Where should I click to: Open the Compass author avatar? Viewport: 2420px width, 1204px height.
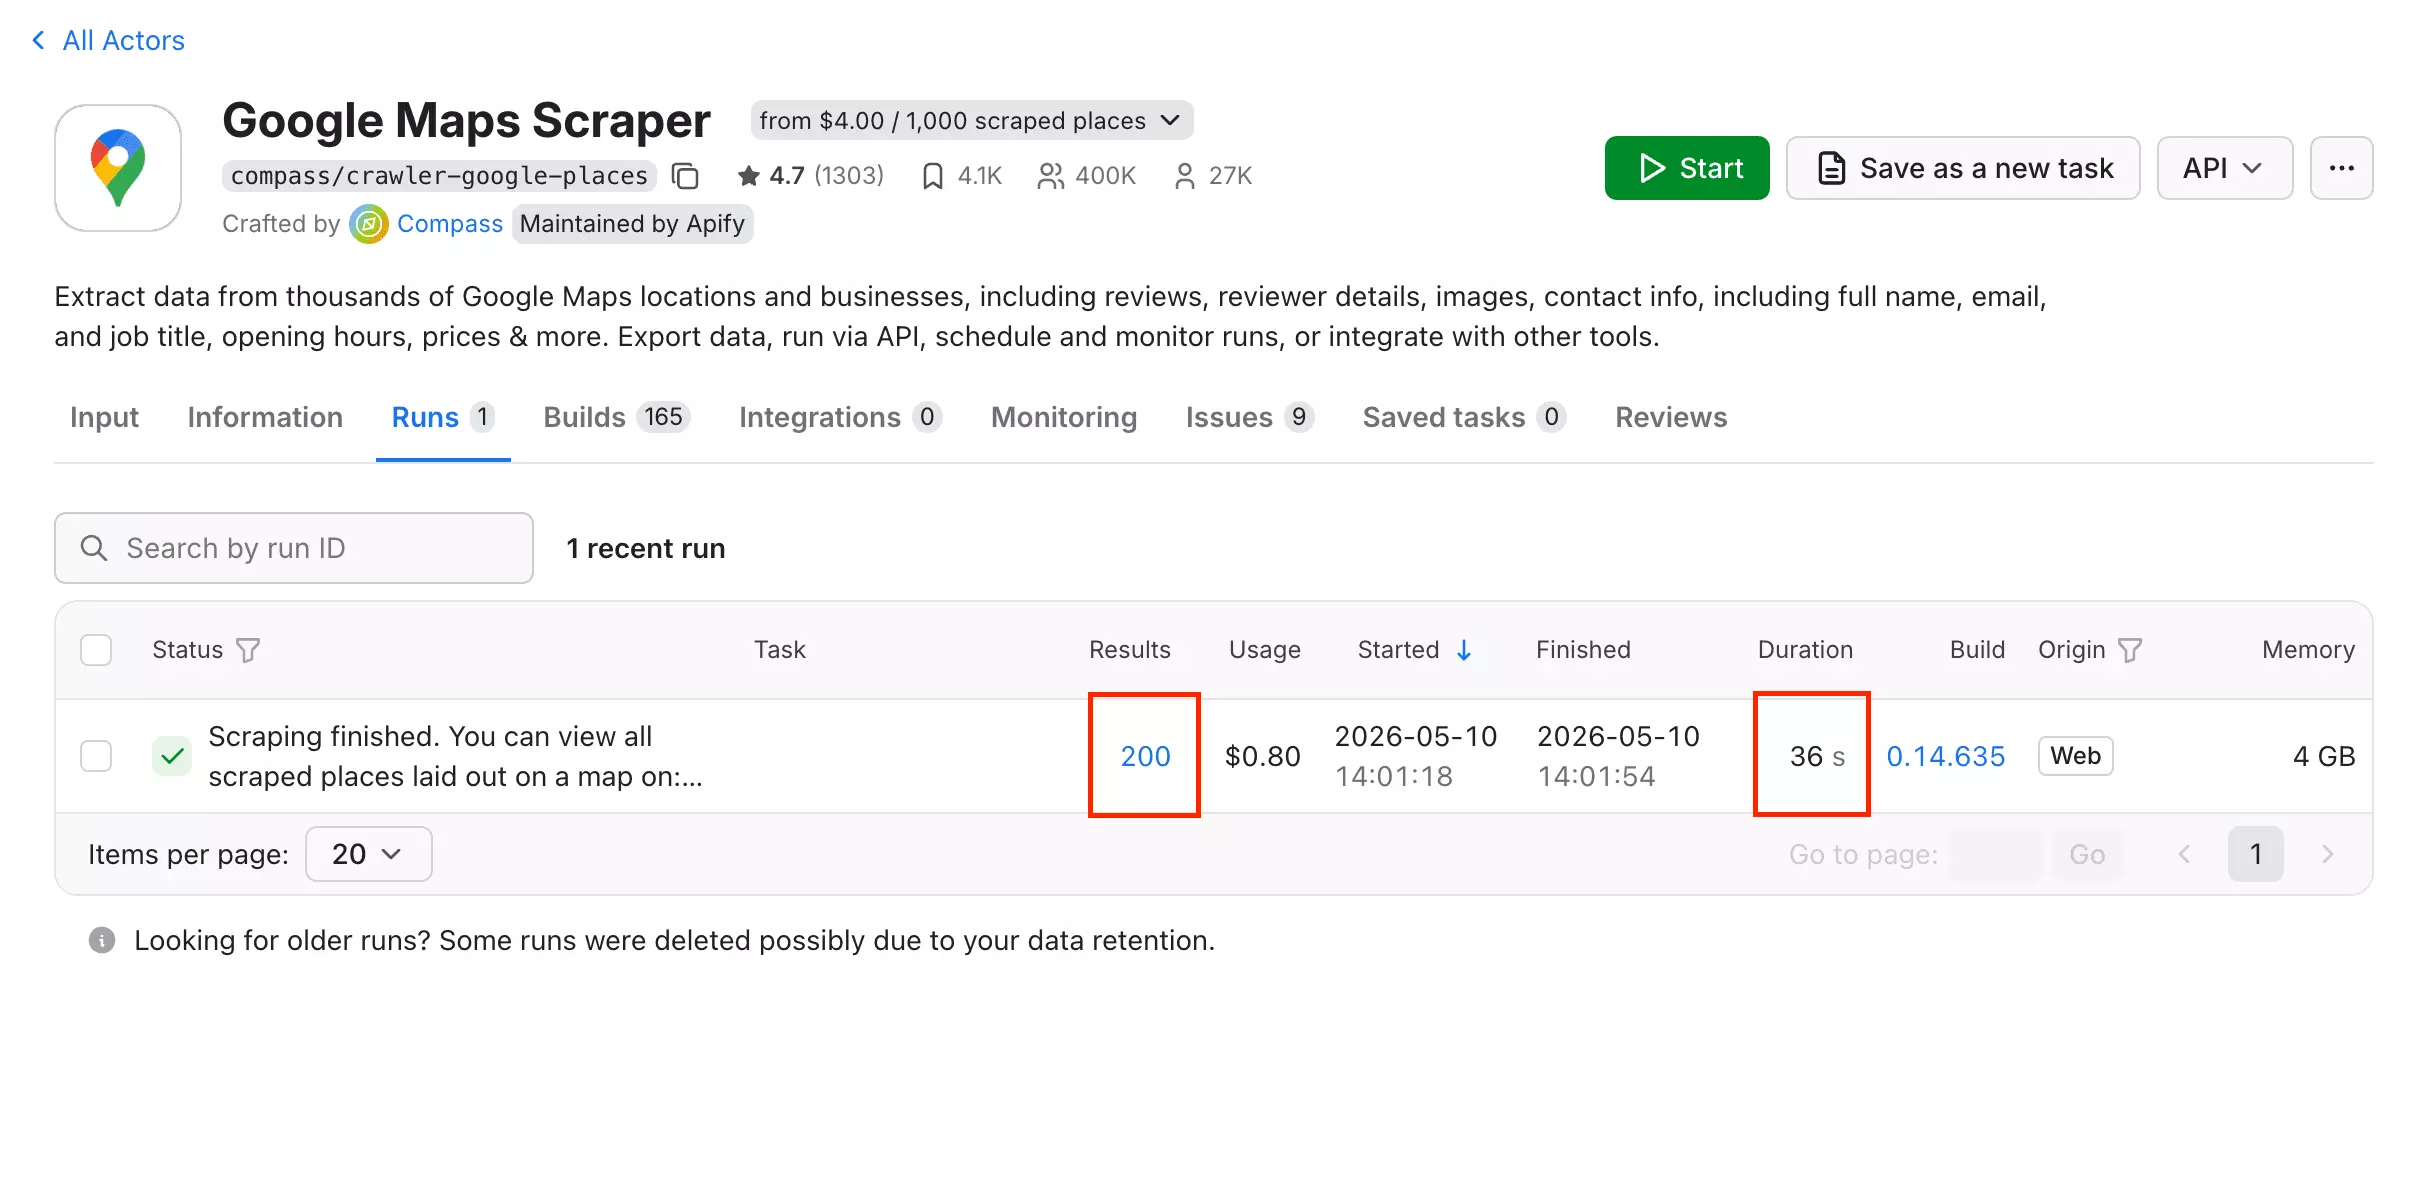pos(369,224)
